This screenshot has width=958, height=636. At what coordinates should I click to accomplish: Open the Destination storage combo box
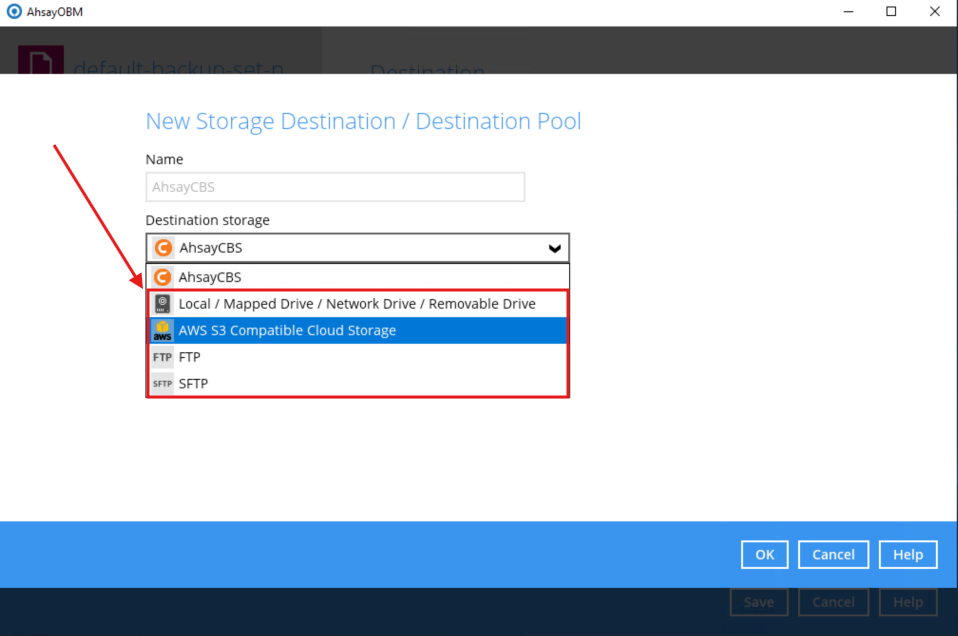coord(357,248)
